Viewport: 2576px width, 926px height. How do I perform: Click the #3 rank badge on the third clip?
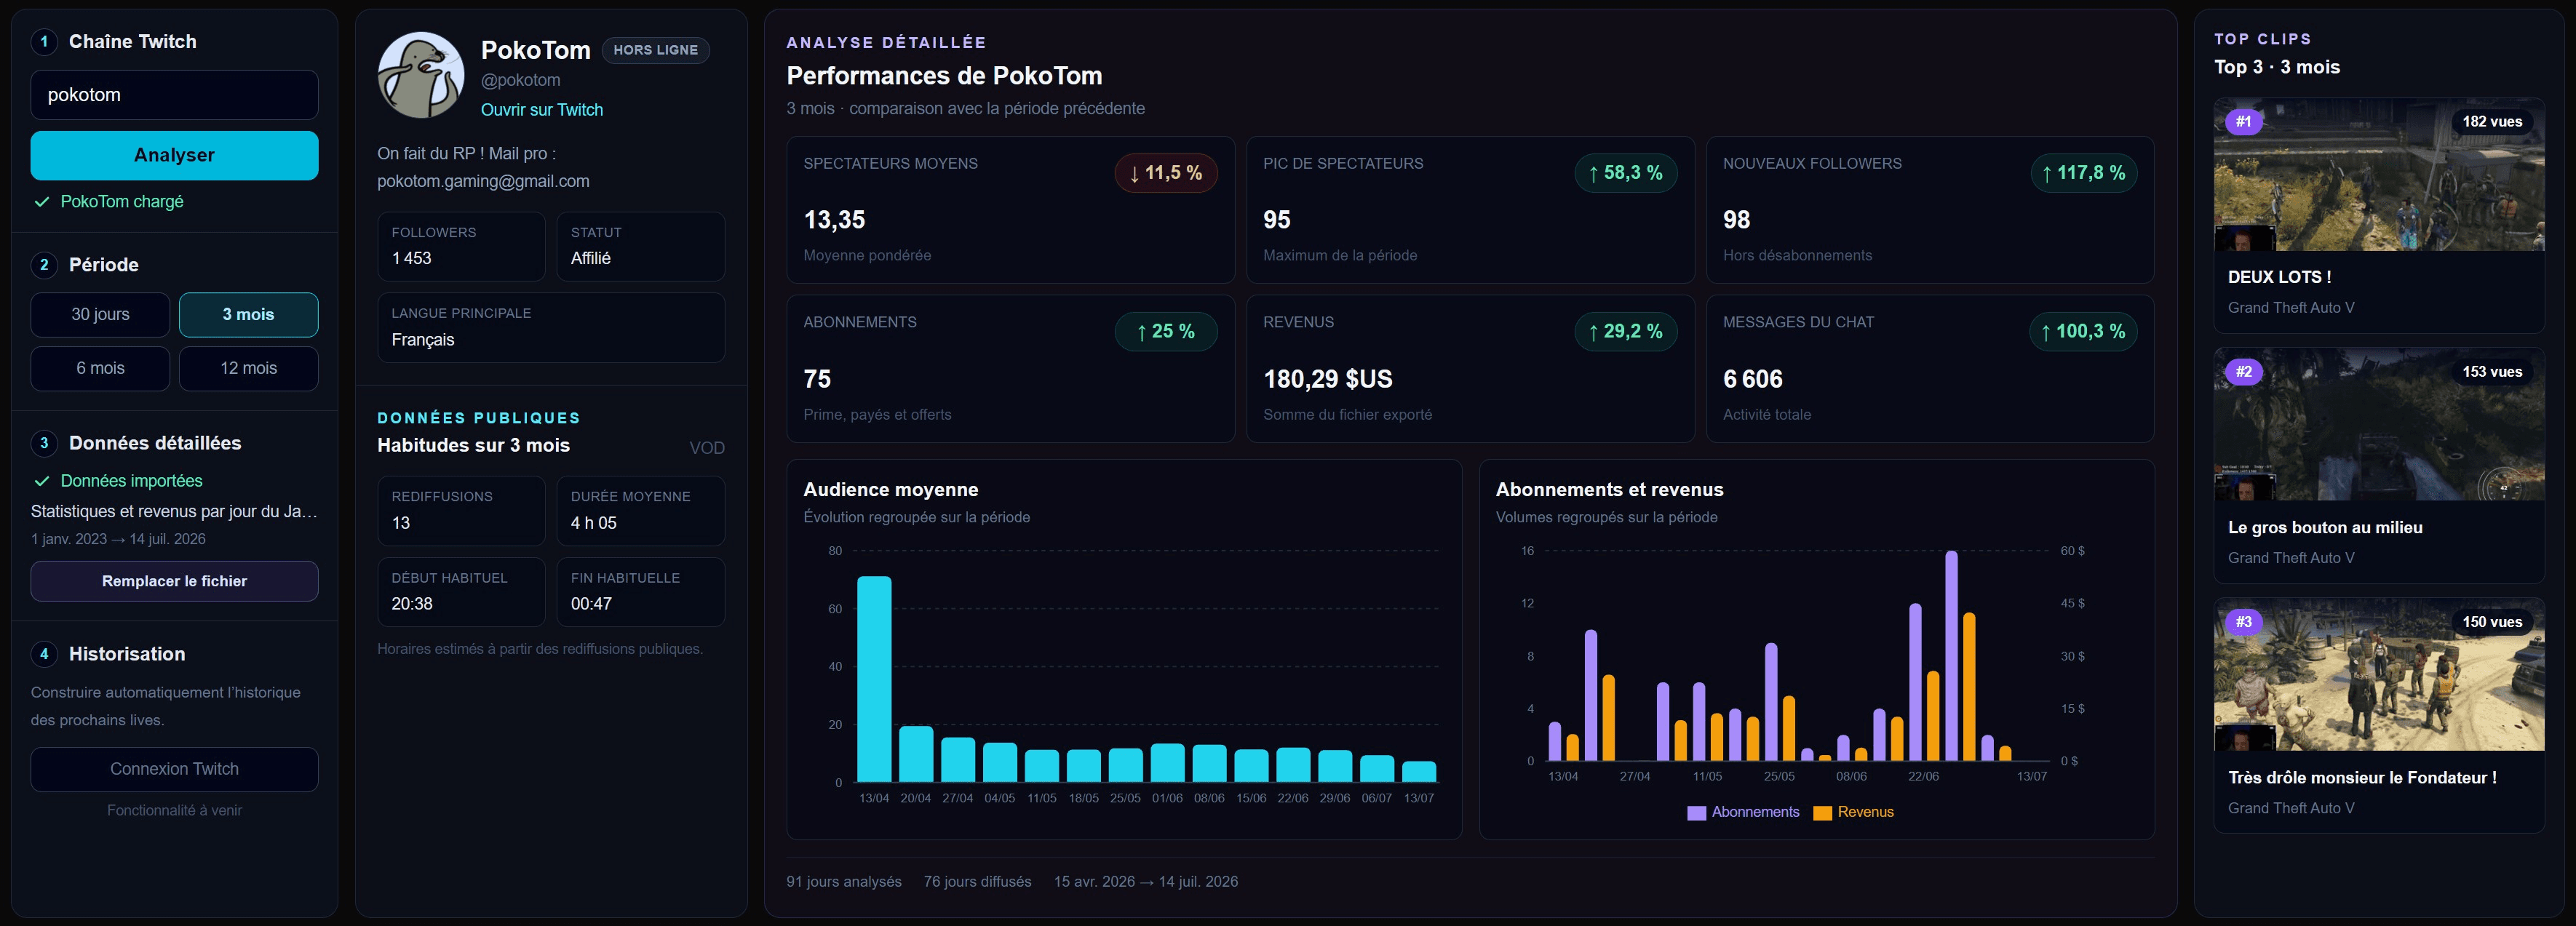[2244, 622]
